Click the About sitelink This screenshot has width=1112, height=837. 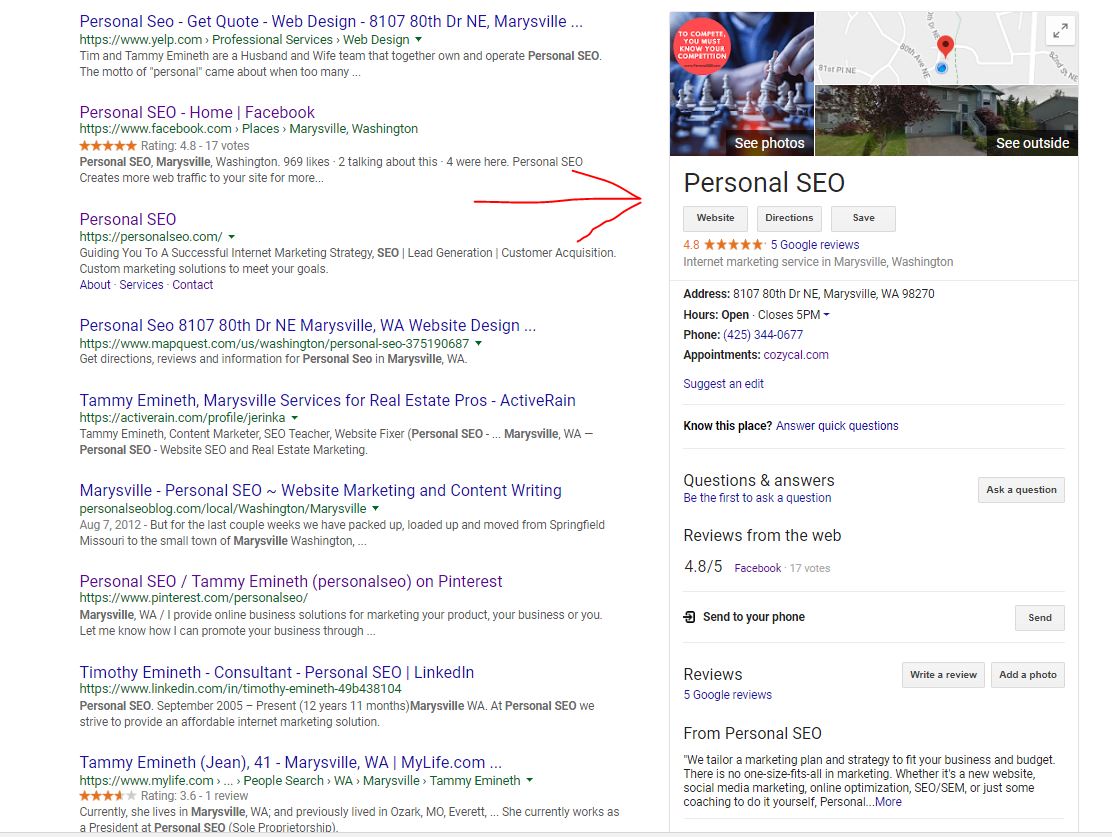(95, 284)
